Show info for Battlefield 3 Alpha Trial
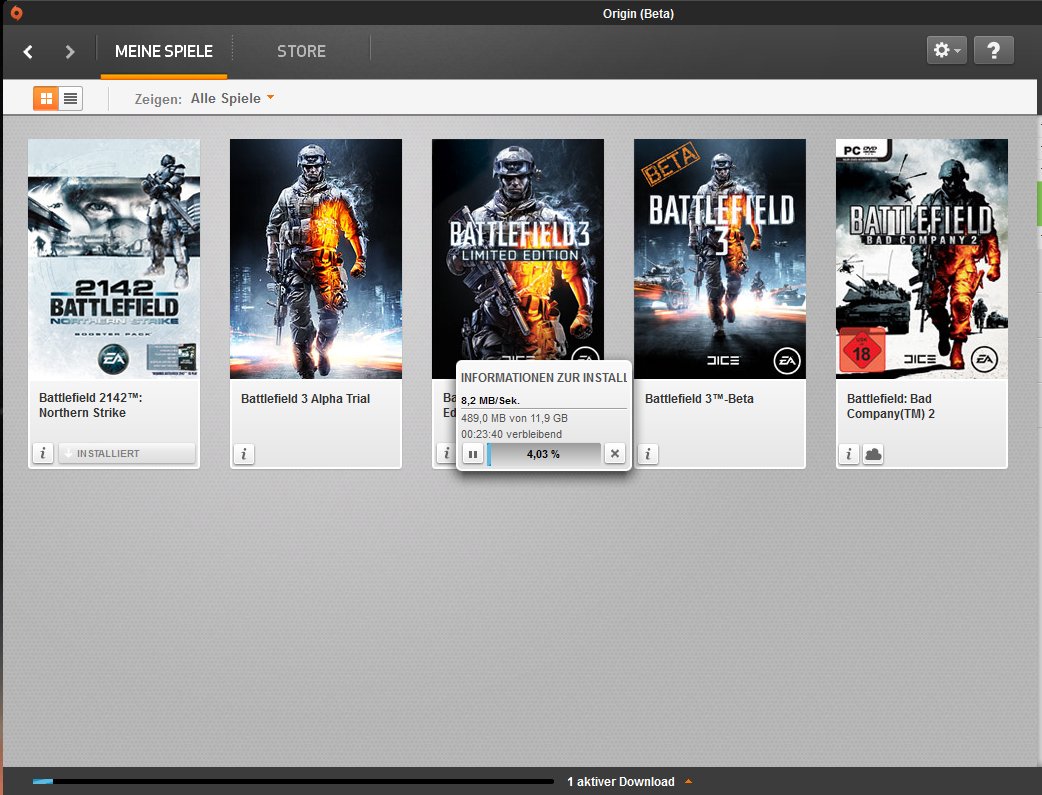 (x=244, y=454)
